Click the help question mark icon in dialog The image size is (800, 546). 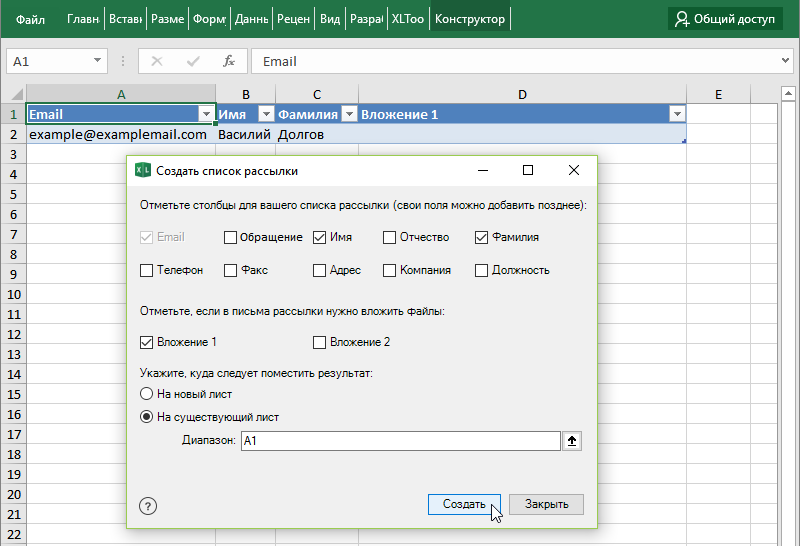[148, 505]
